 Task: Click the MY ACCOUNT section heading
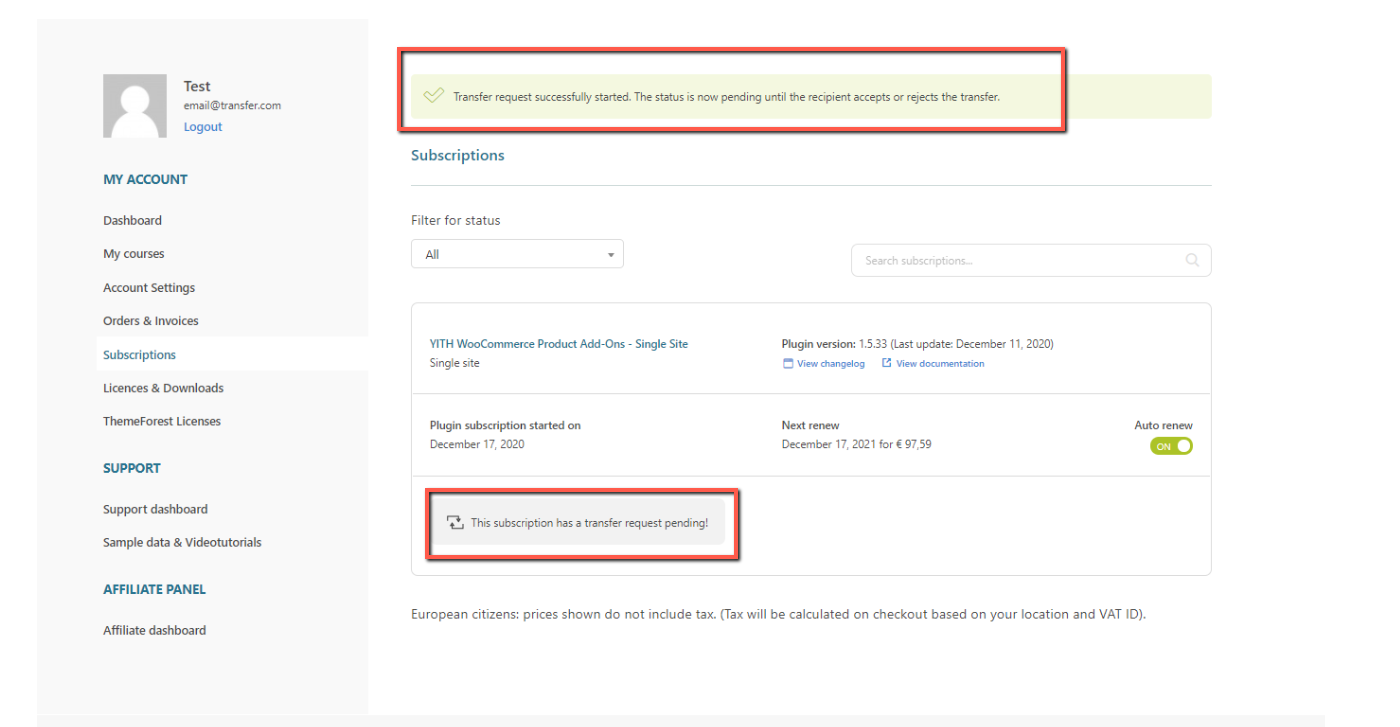[145, 180]
